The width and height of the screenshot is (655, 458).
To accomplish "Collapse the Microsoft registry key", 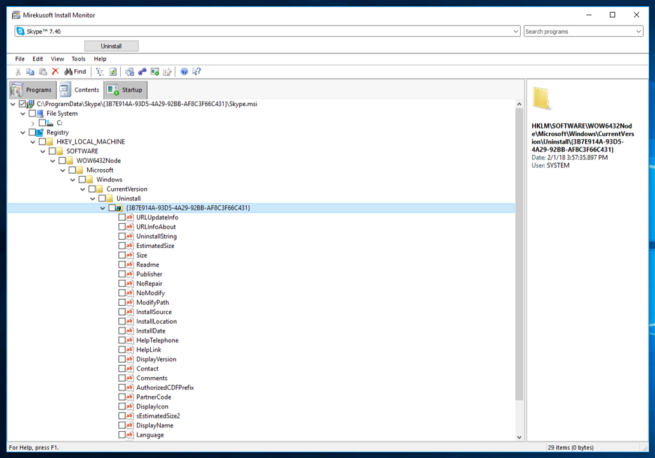I will (x=63, y=170).
